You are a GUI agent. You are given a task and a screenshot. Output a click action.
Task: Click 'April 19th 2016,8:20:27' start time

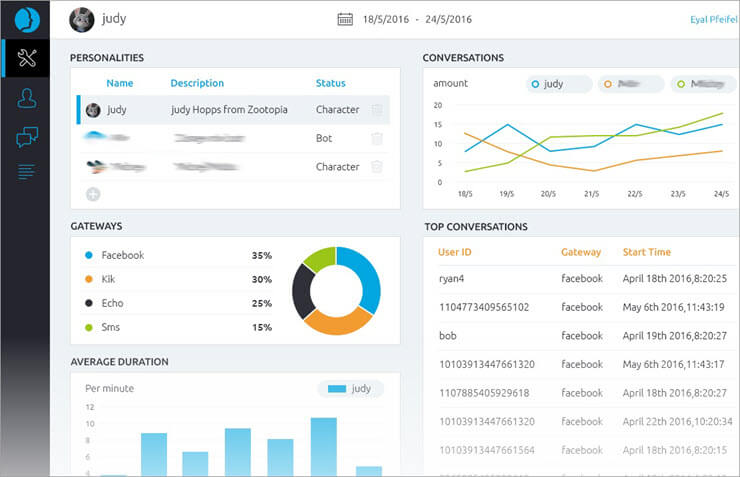point(674,335)
